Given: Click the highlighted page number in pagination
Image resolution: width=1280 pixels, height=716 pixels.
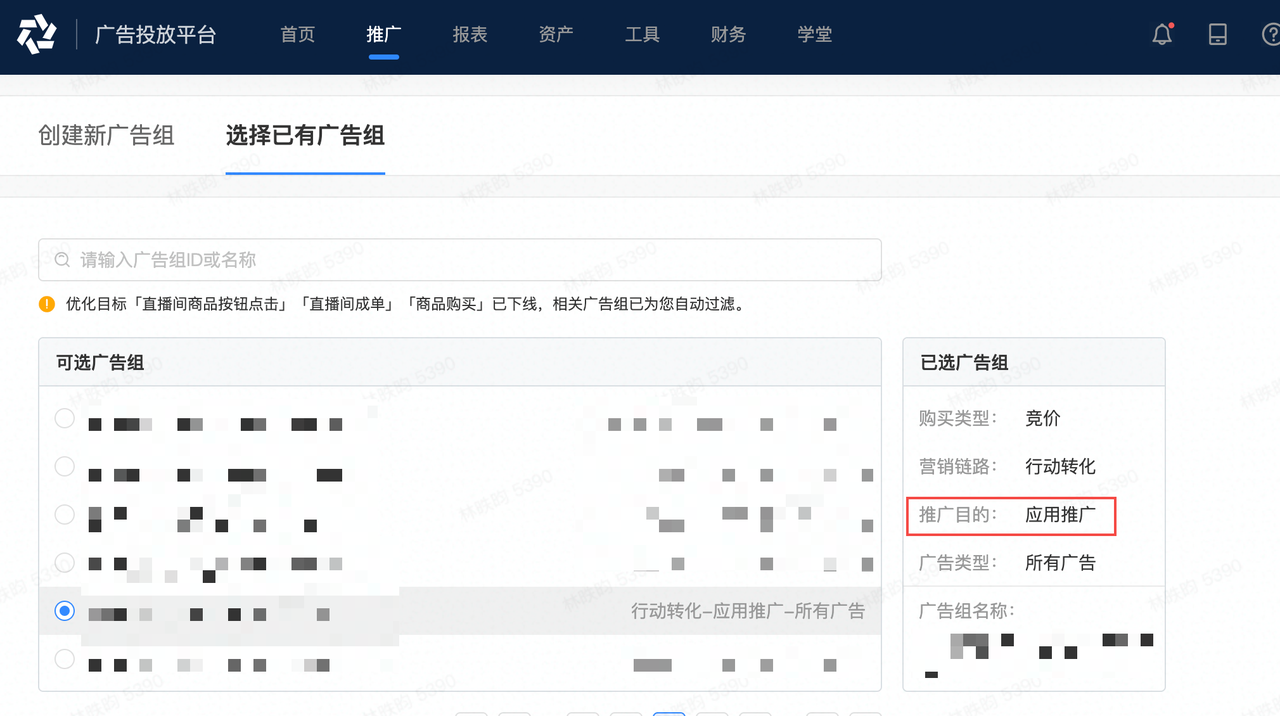Looking at the screenshot, I should 668,712.
